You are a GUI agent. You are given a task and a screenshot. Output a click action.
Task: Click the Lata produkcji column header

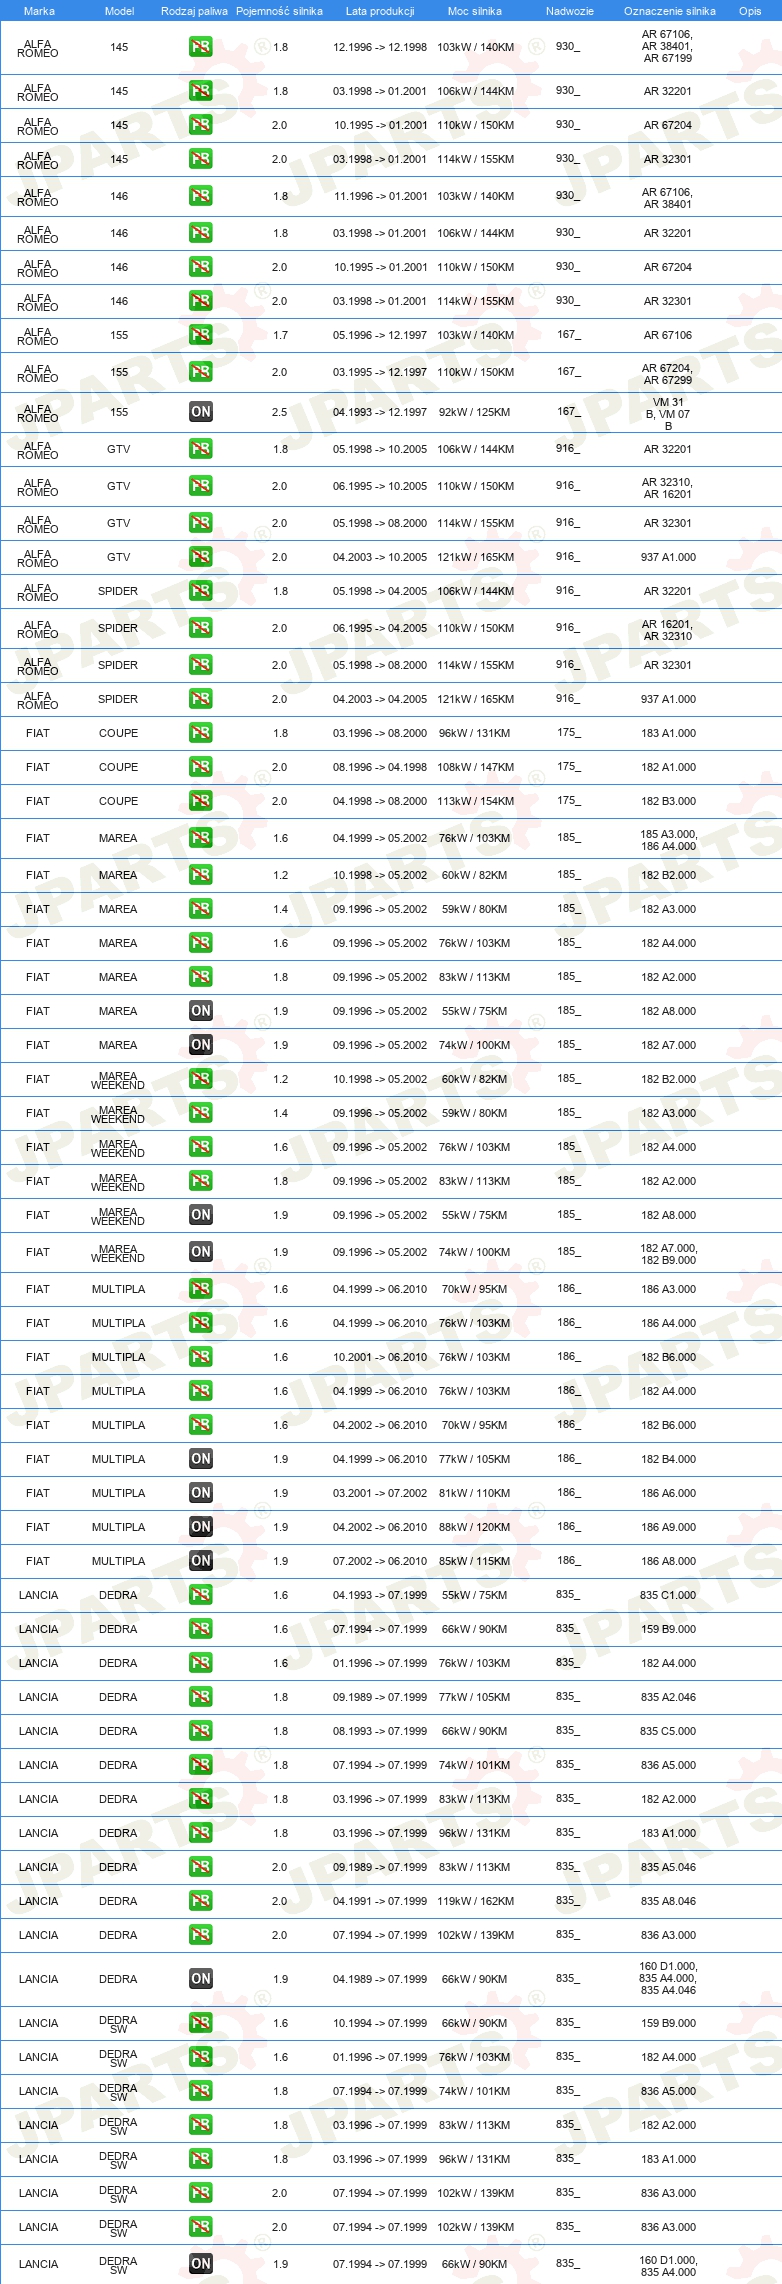pyautogui.click(x=380, y=11)
